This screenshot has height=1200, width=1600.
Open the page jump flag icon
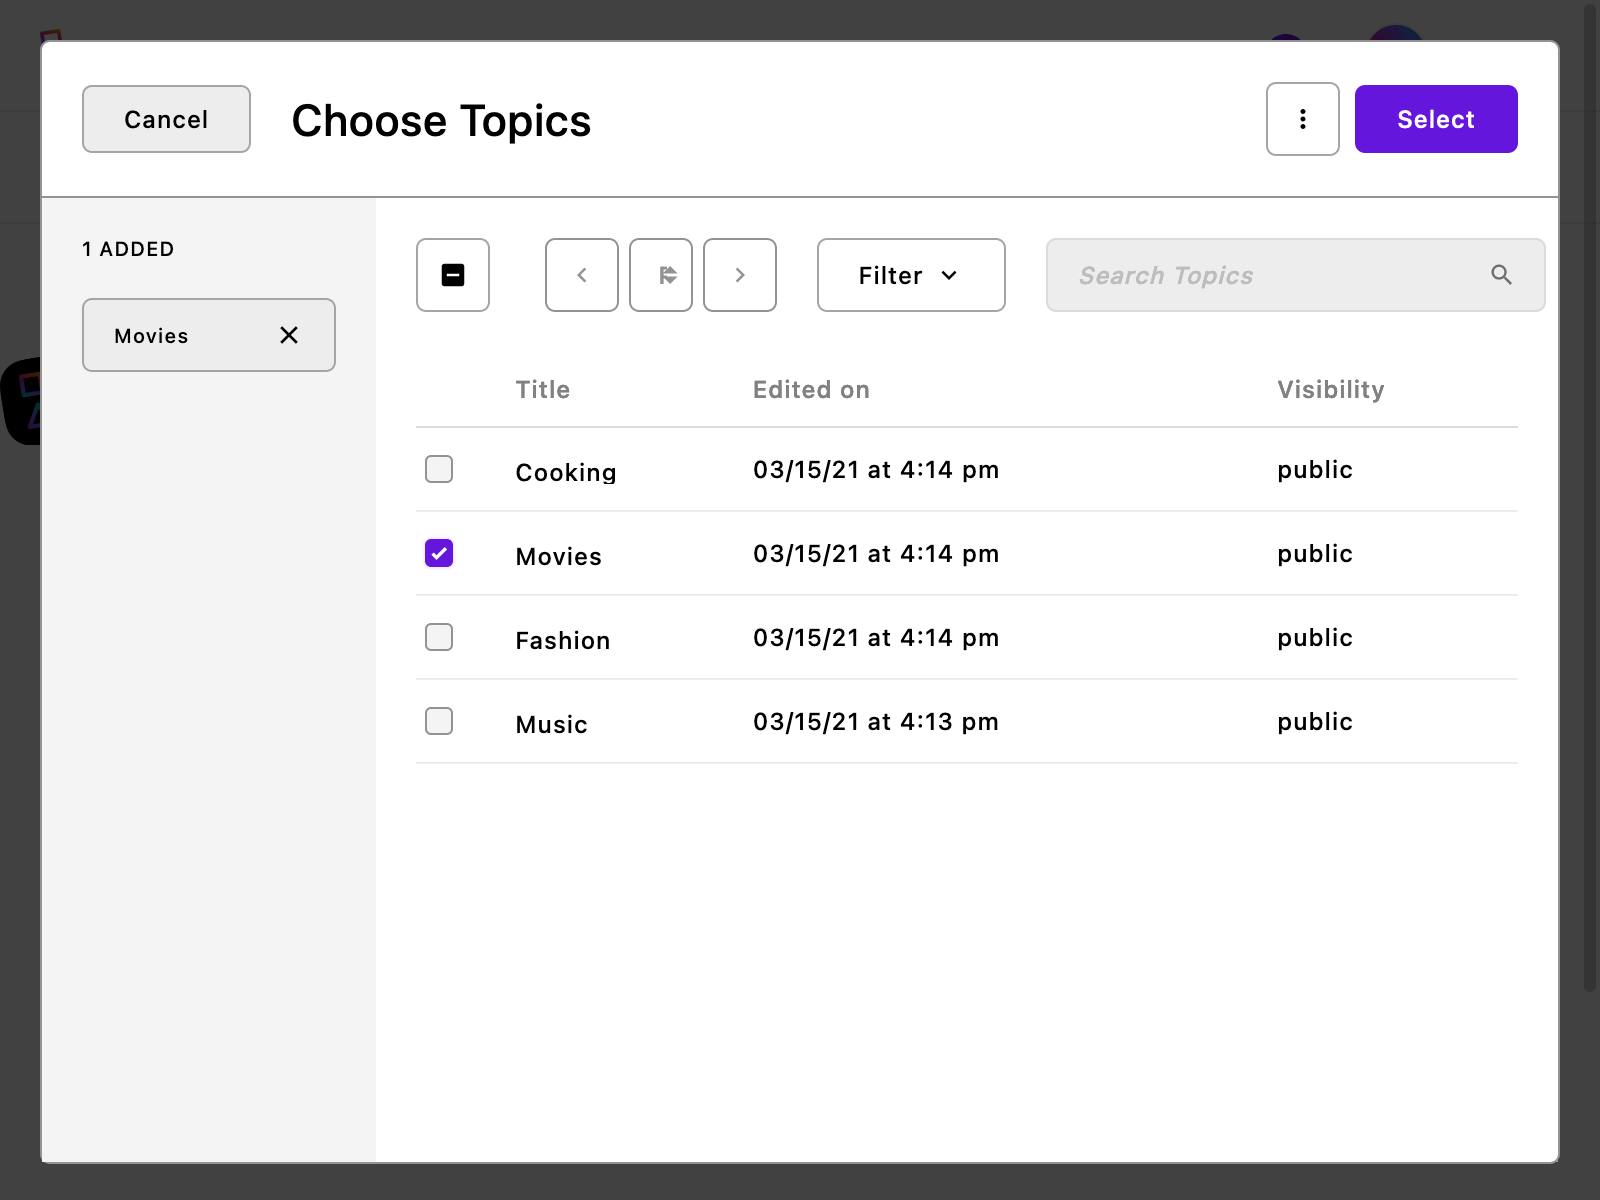point(660,275)
